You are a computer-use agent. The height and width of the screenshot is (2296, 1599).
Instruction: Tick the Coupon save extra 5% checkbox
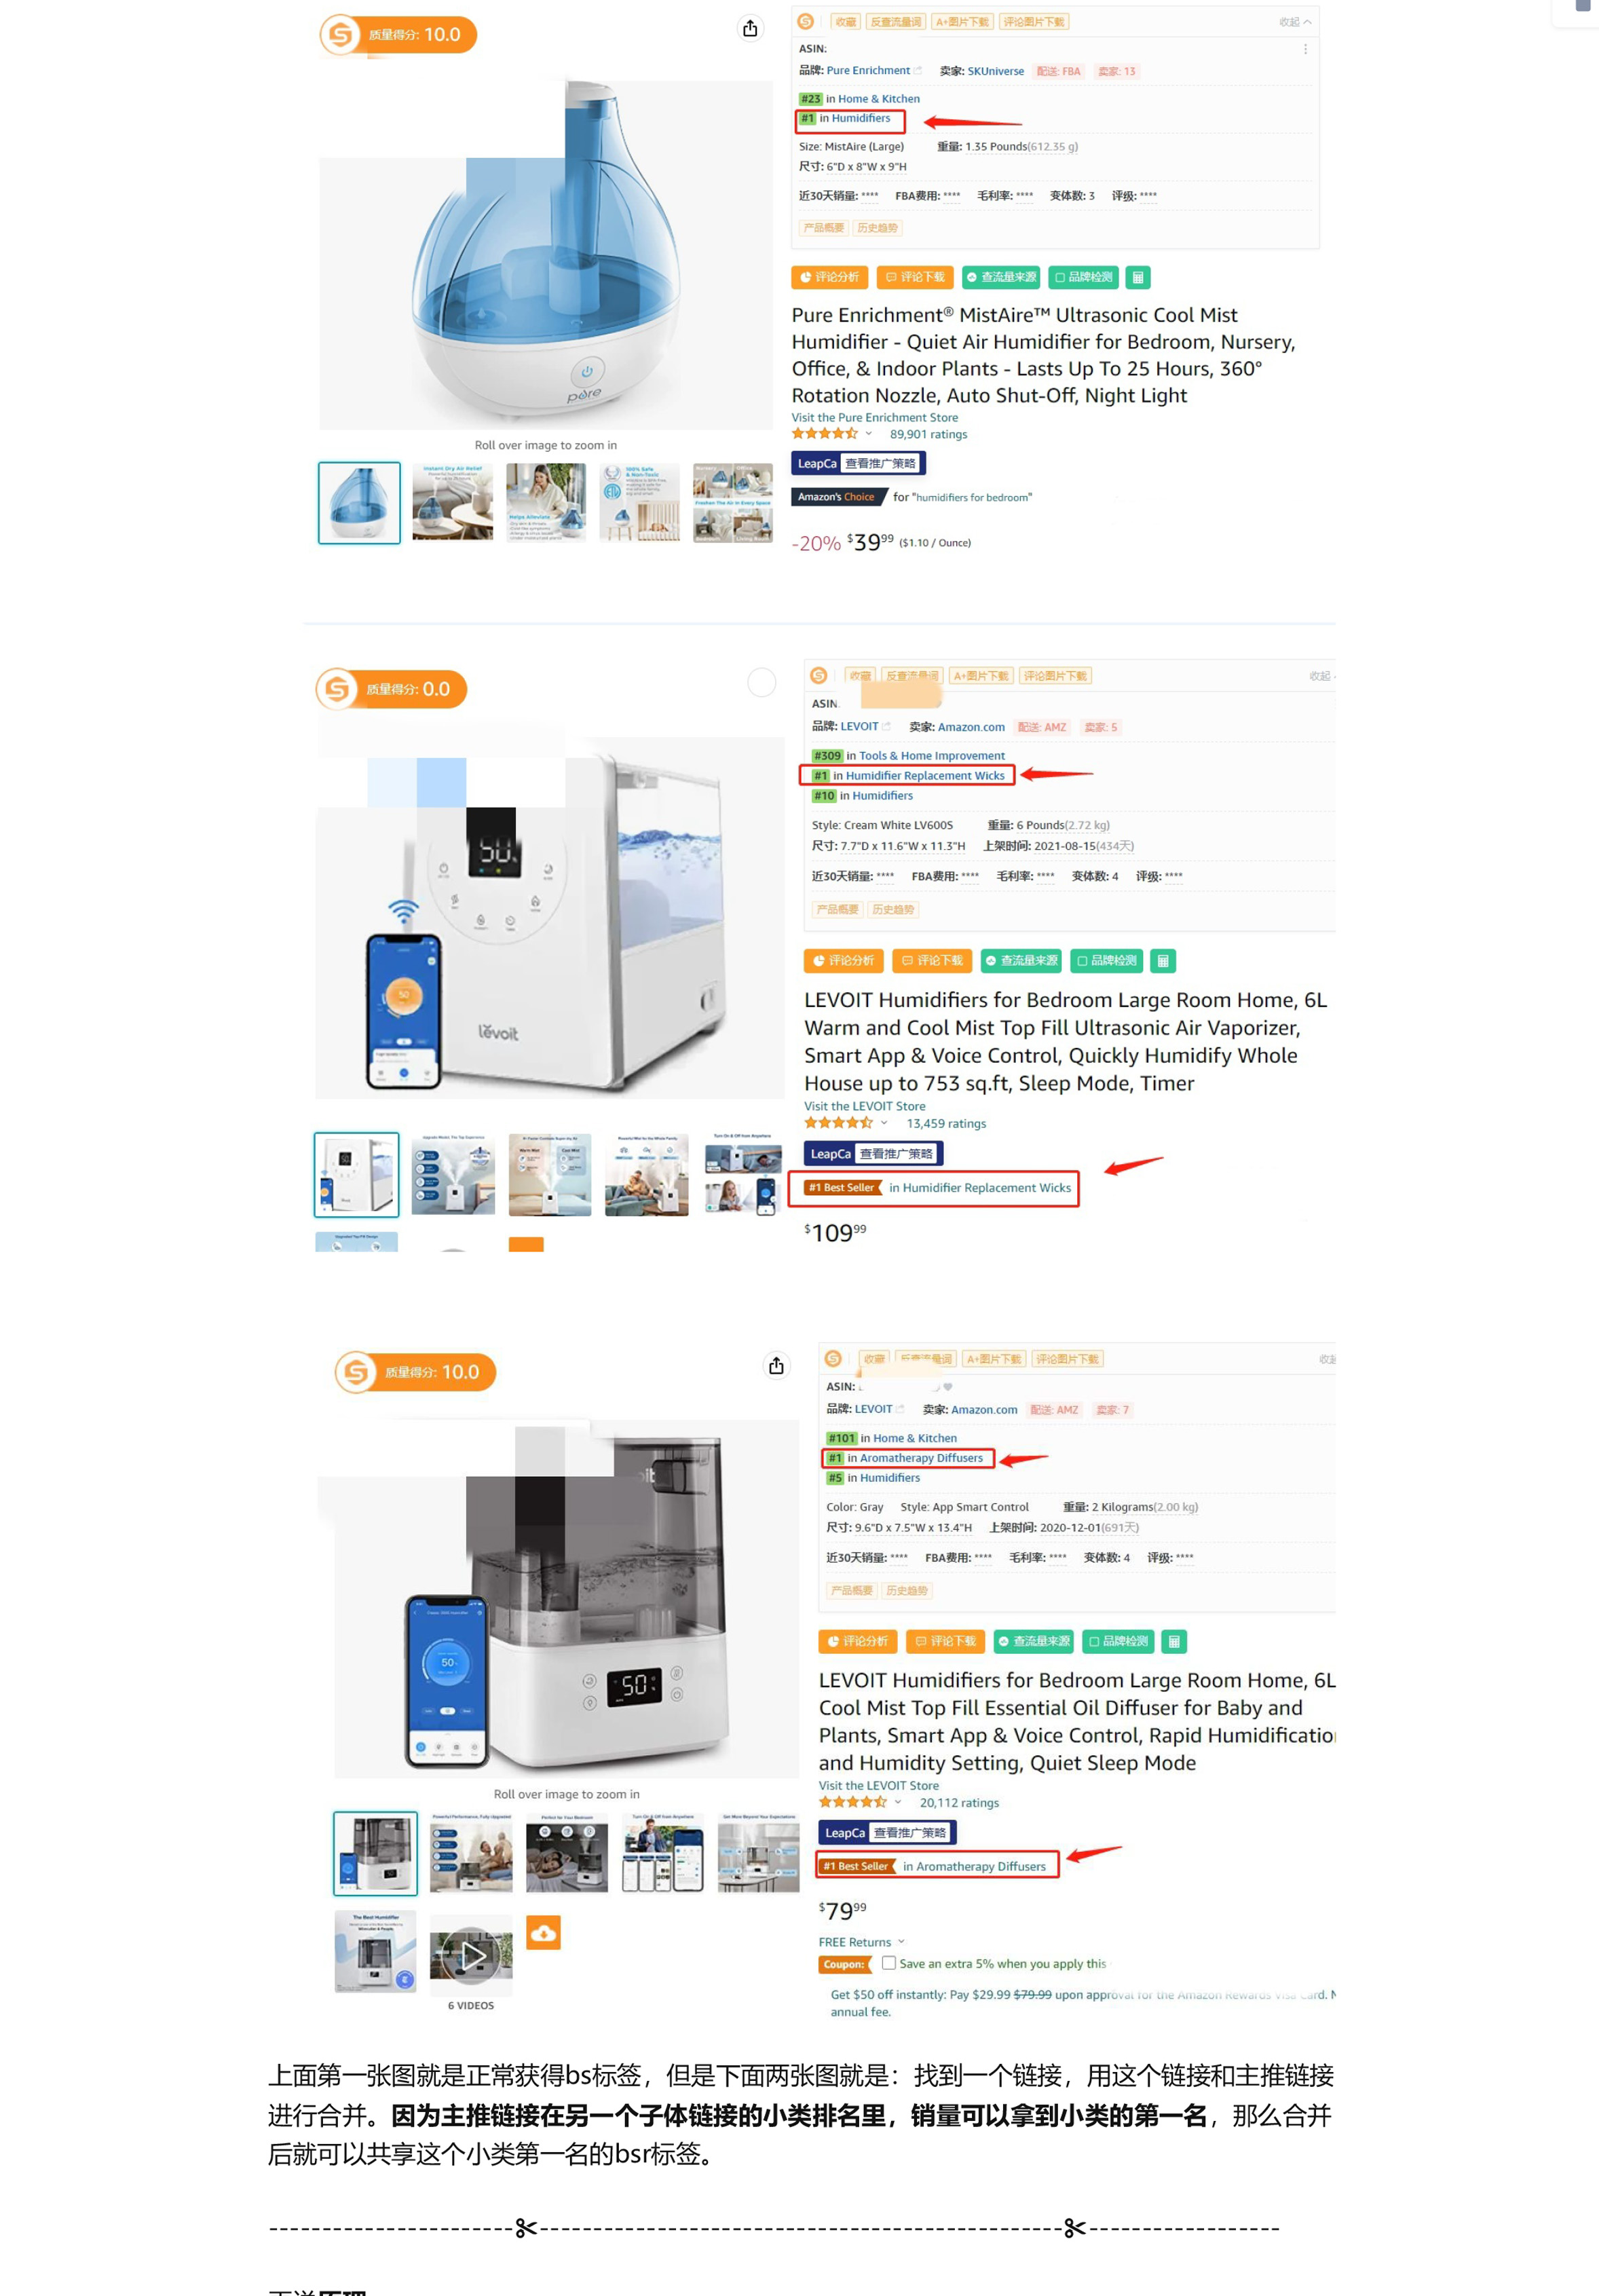pyautogui.click(x=888, y=1963)
